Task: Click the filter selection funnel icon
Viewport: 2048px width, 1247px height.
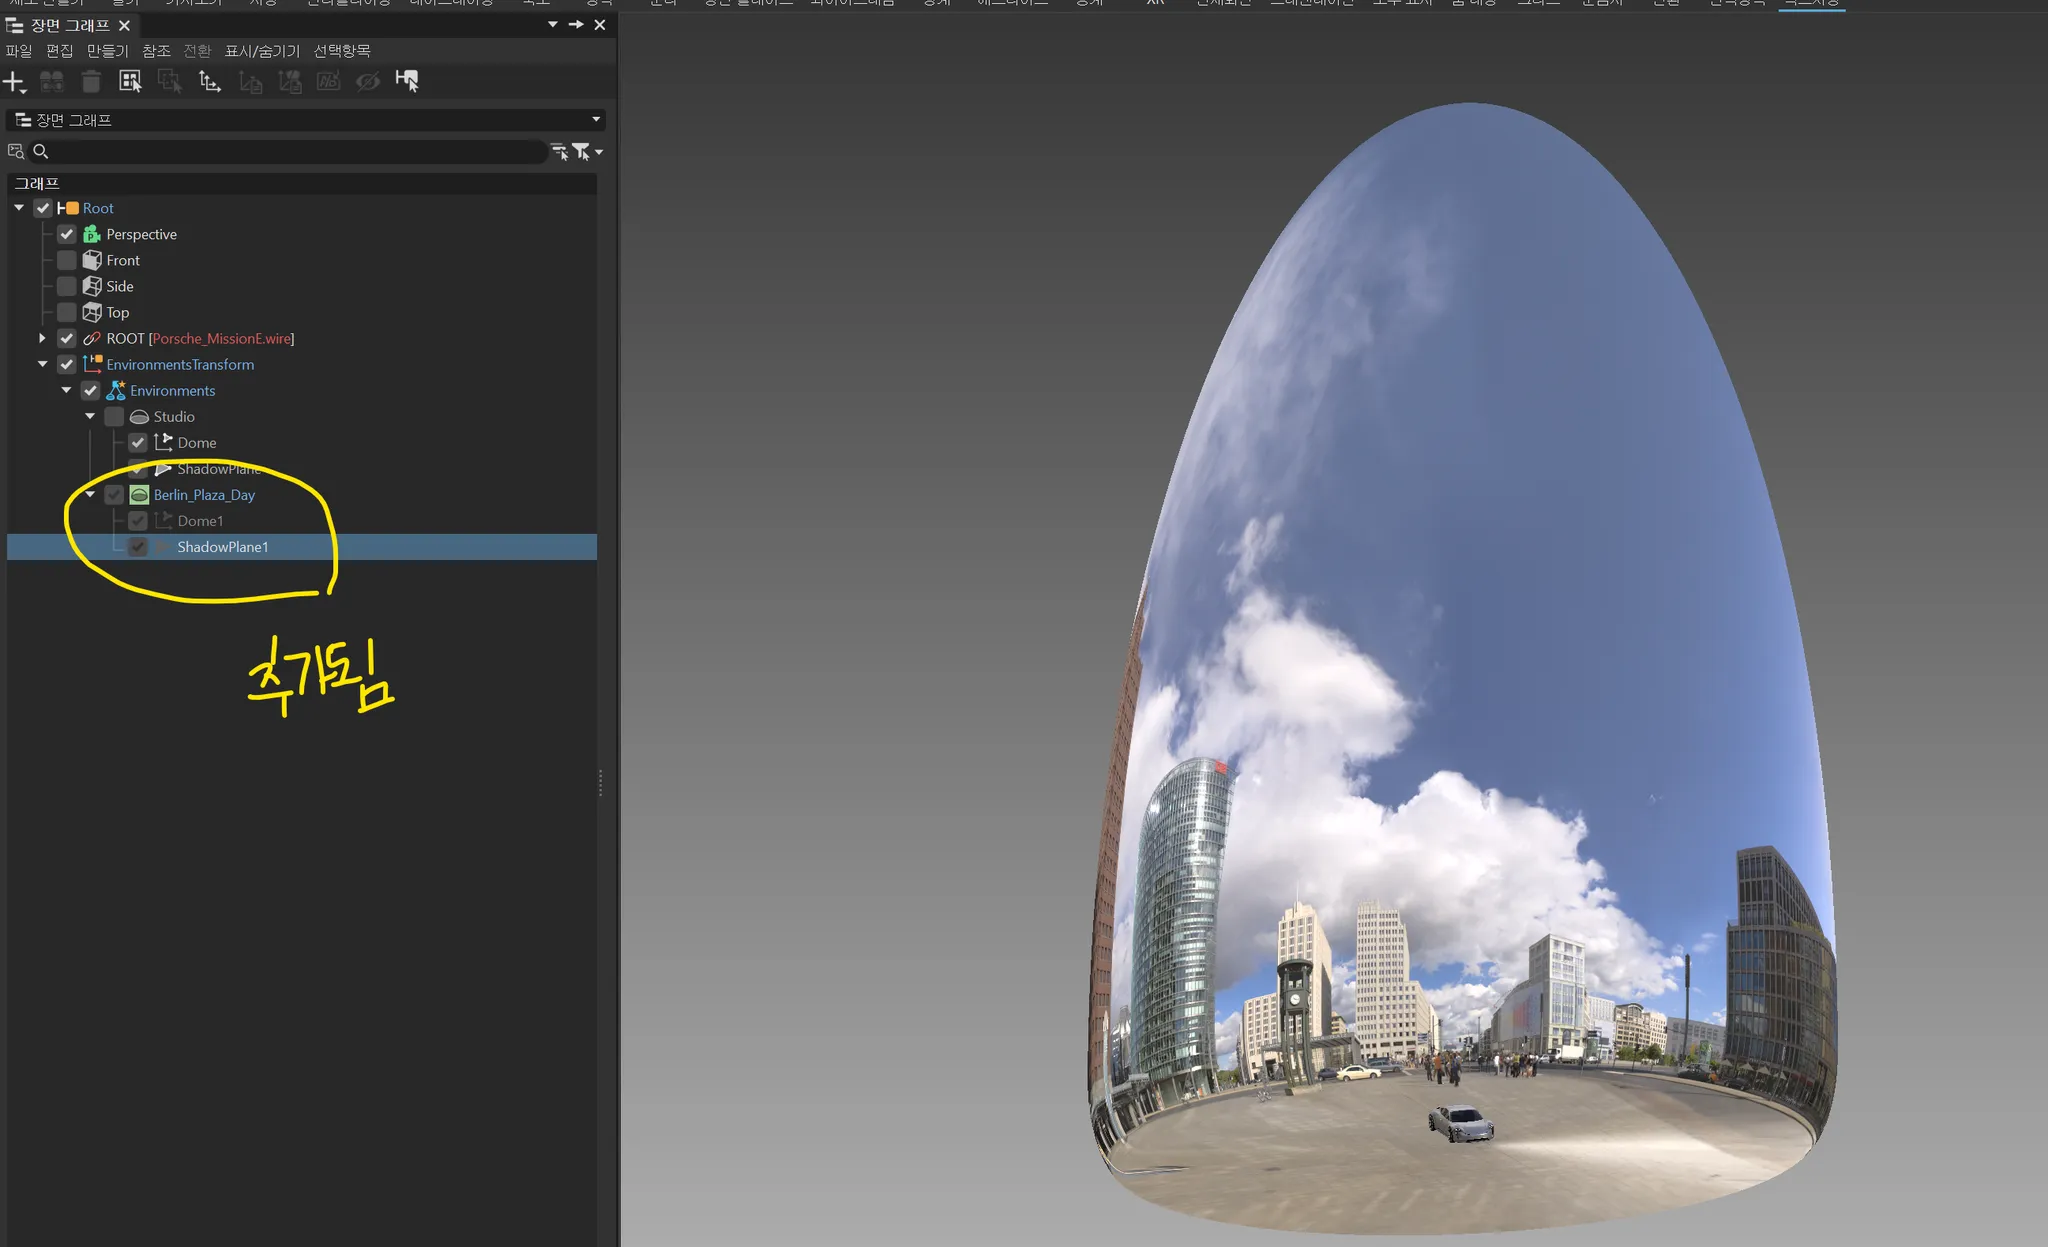Action: (582, 152)
